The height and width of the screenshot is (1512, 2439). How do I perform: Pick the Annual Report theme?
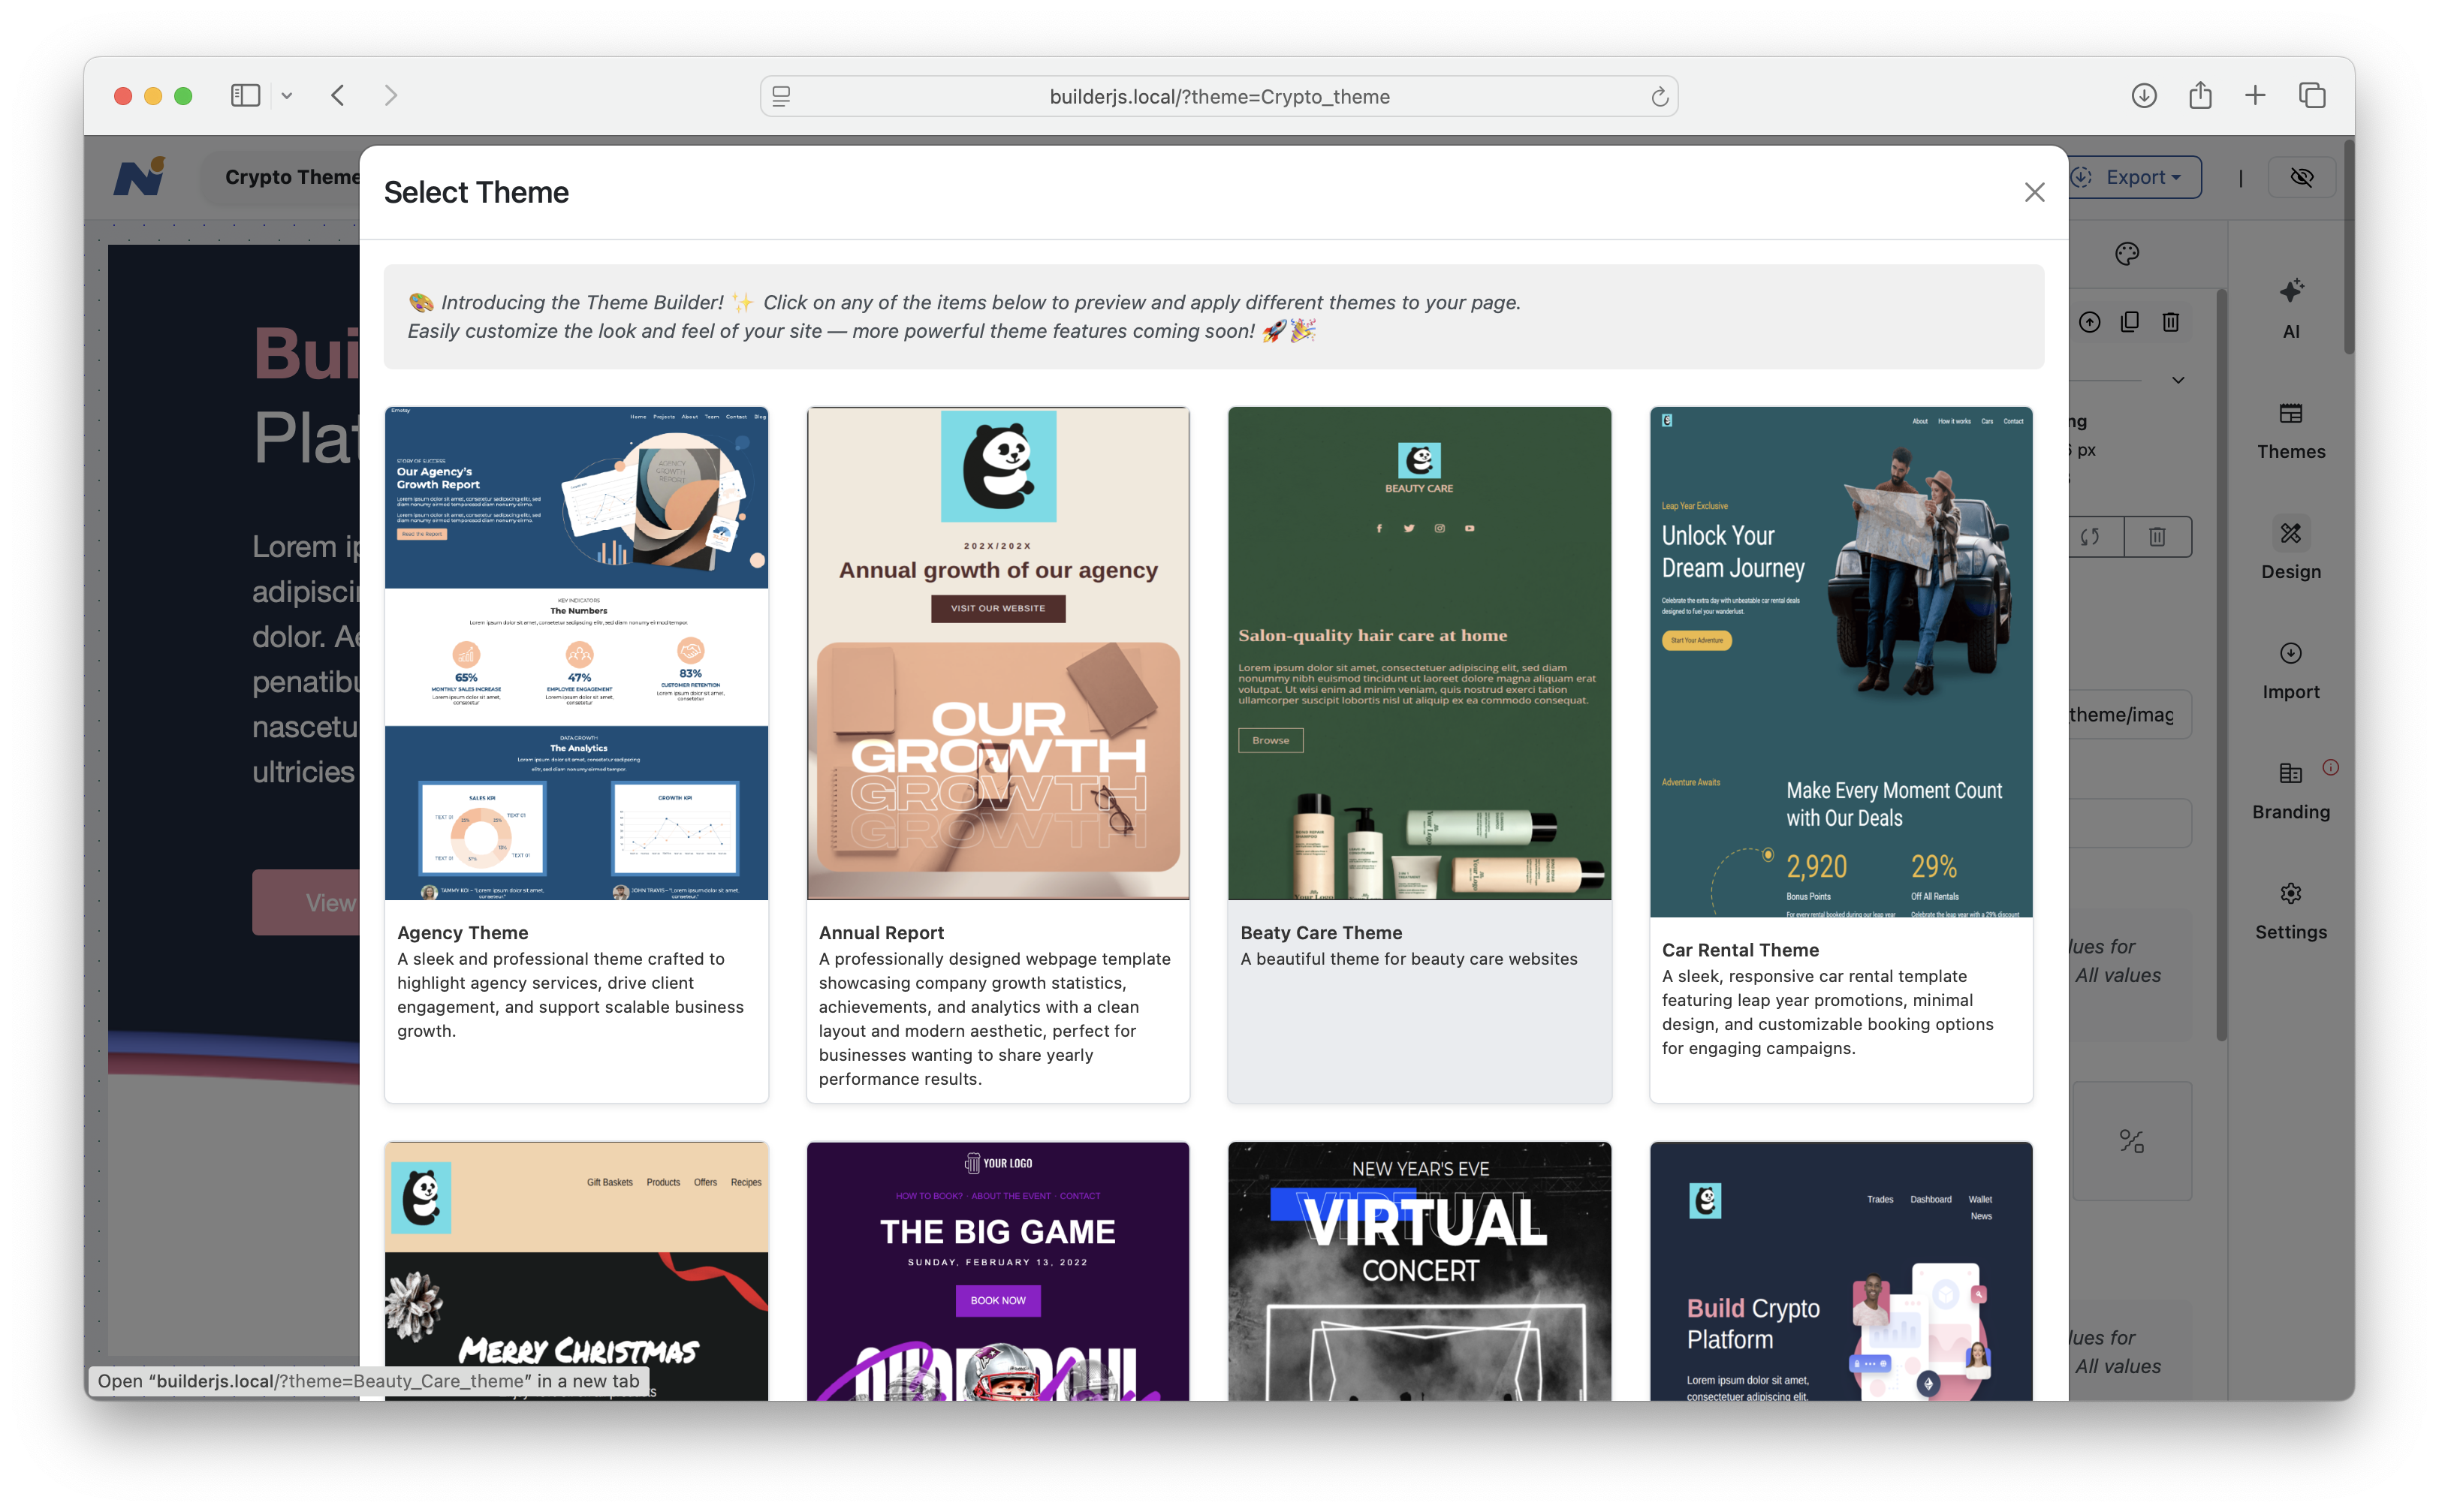click(997, 652)
